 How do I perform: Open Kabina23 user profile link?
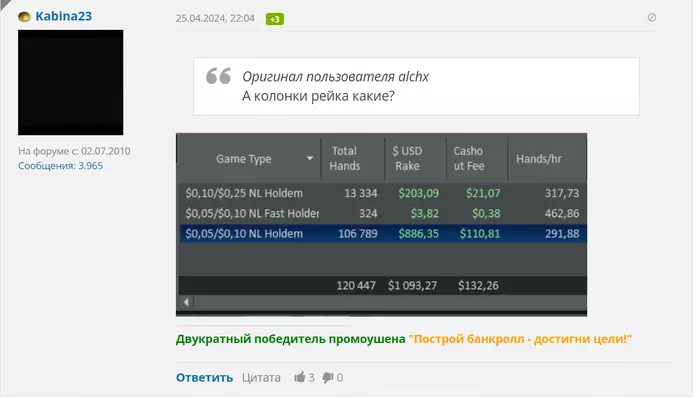[x=63, y=16]
